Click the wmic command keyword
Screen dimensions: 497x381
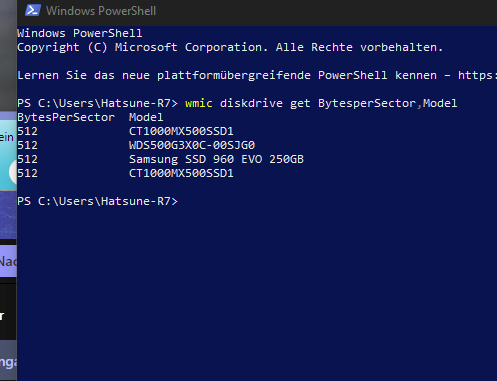(199, 103)
